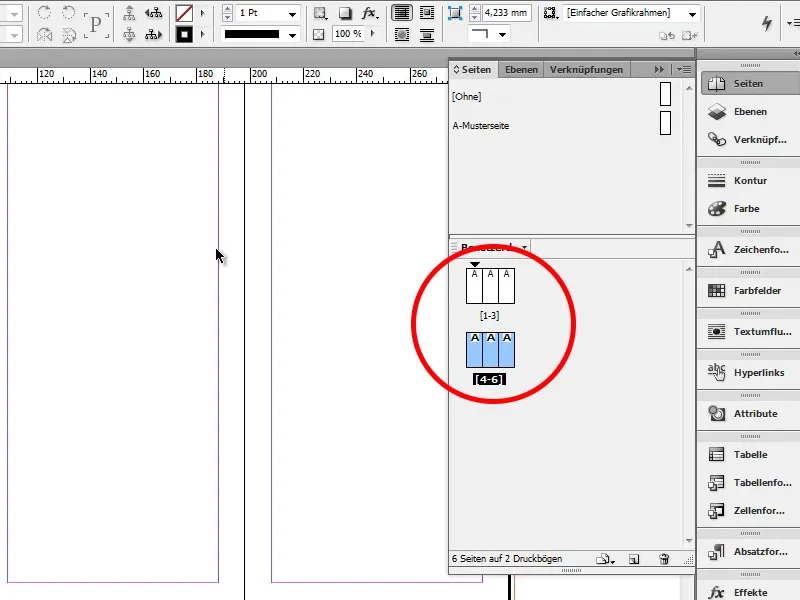Open the Kontur panel in dock
Viewport: 800px width, 600px height.
(x=750, y=181)
